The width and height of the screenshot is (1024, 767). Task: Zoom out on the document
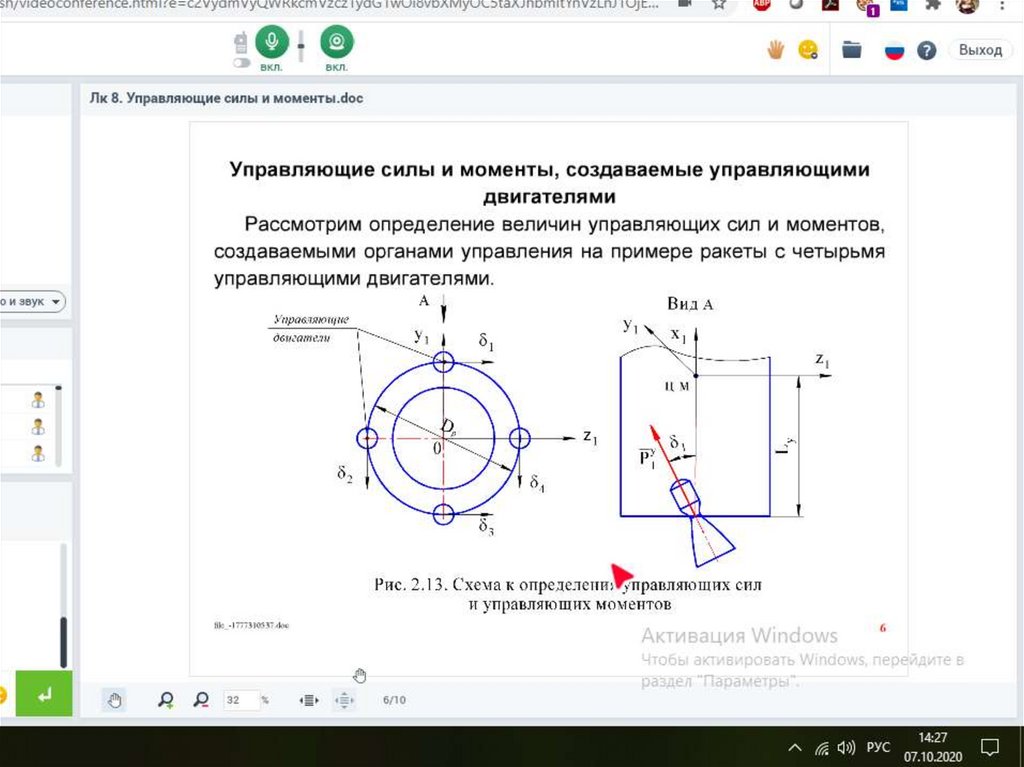click(201, 700)
